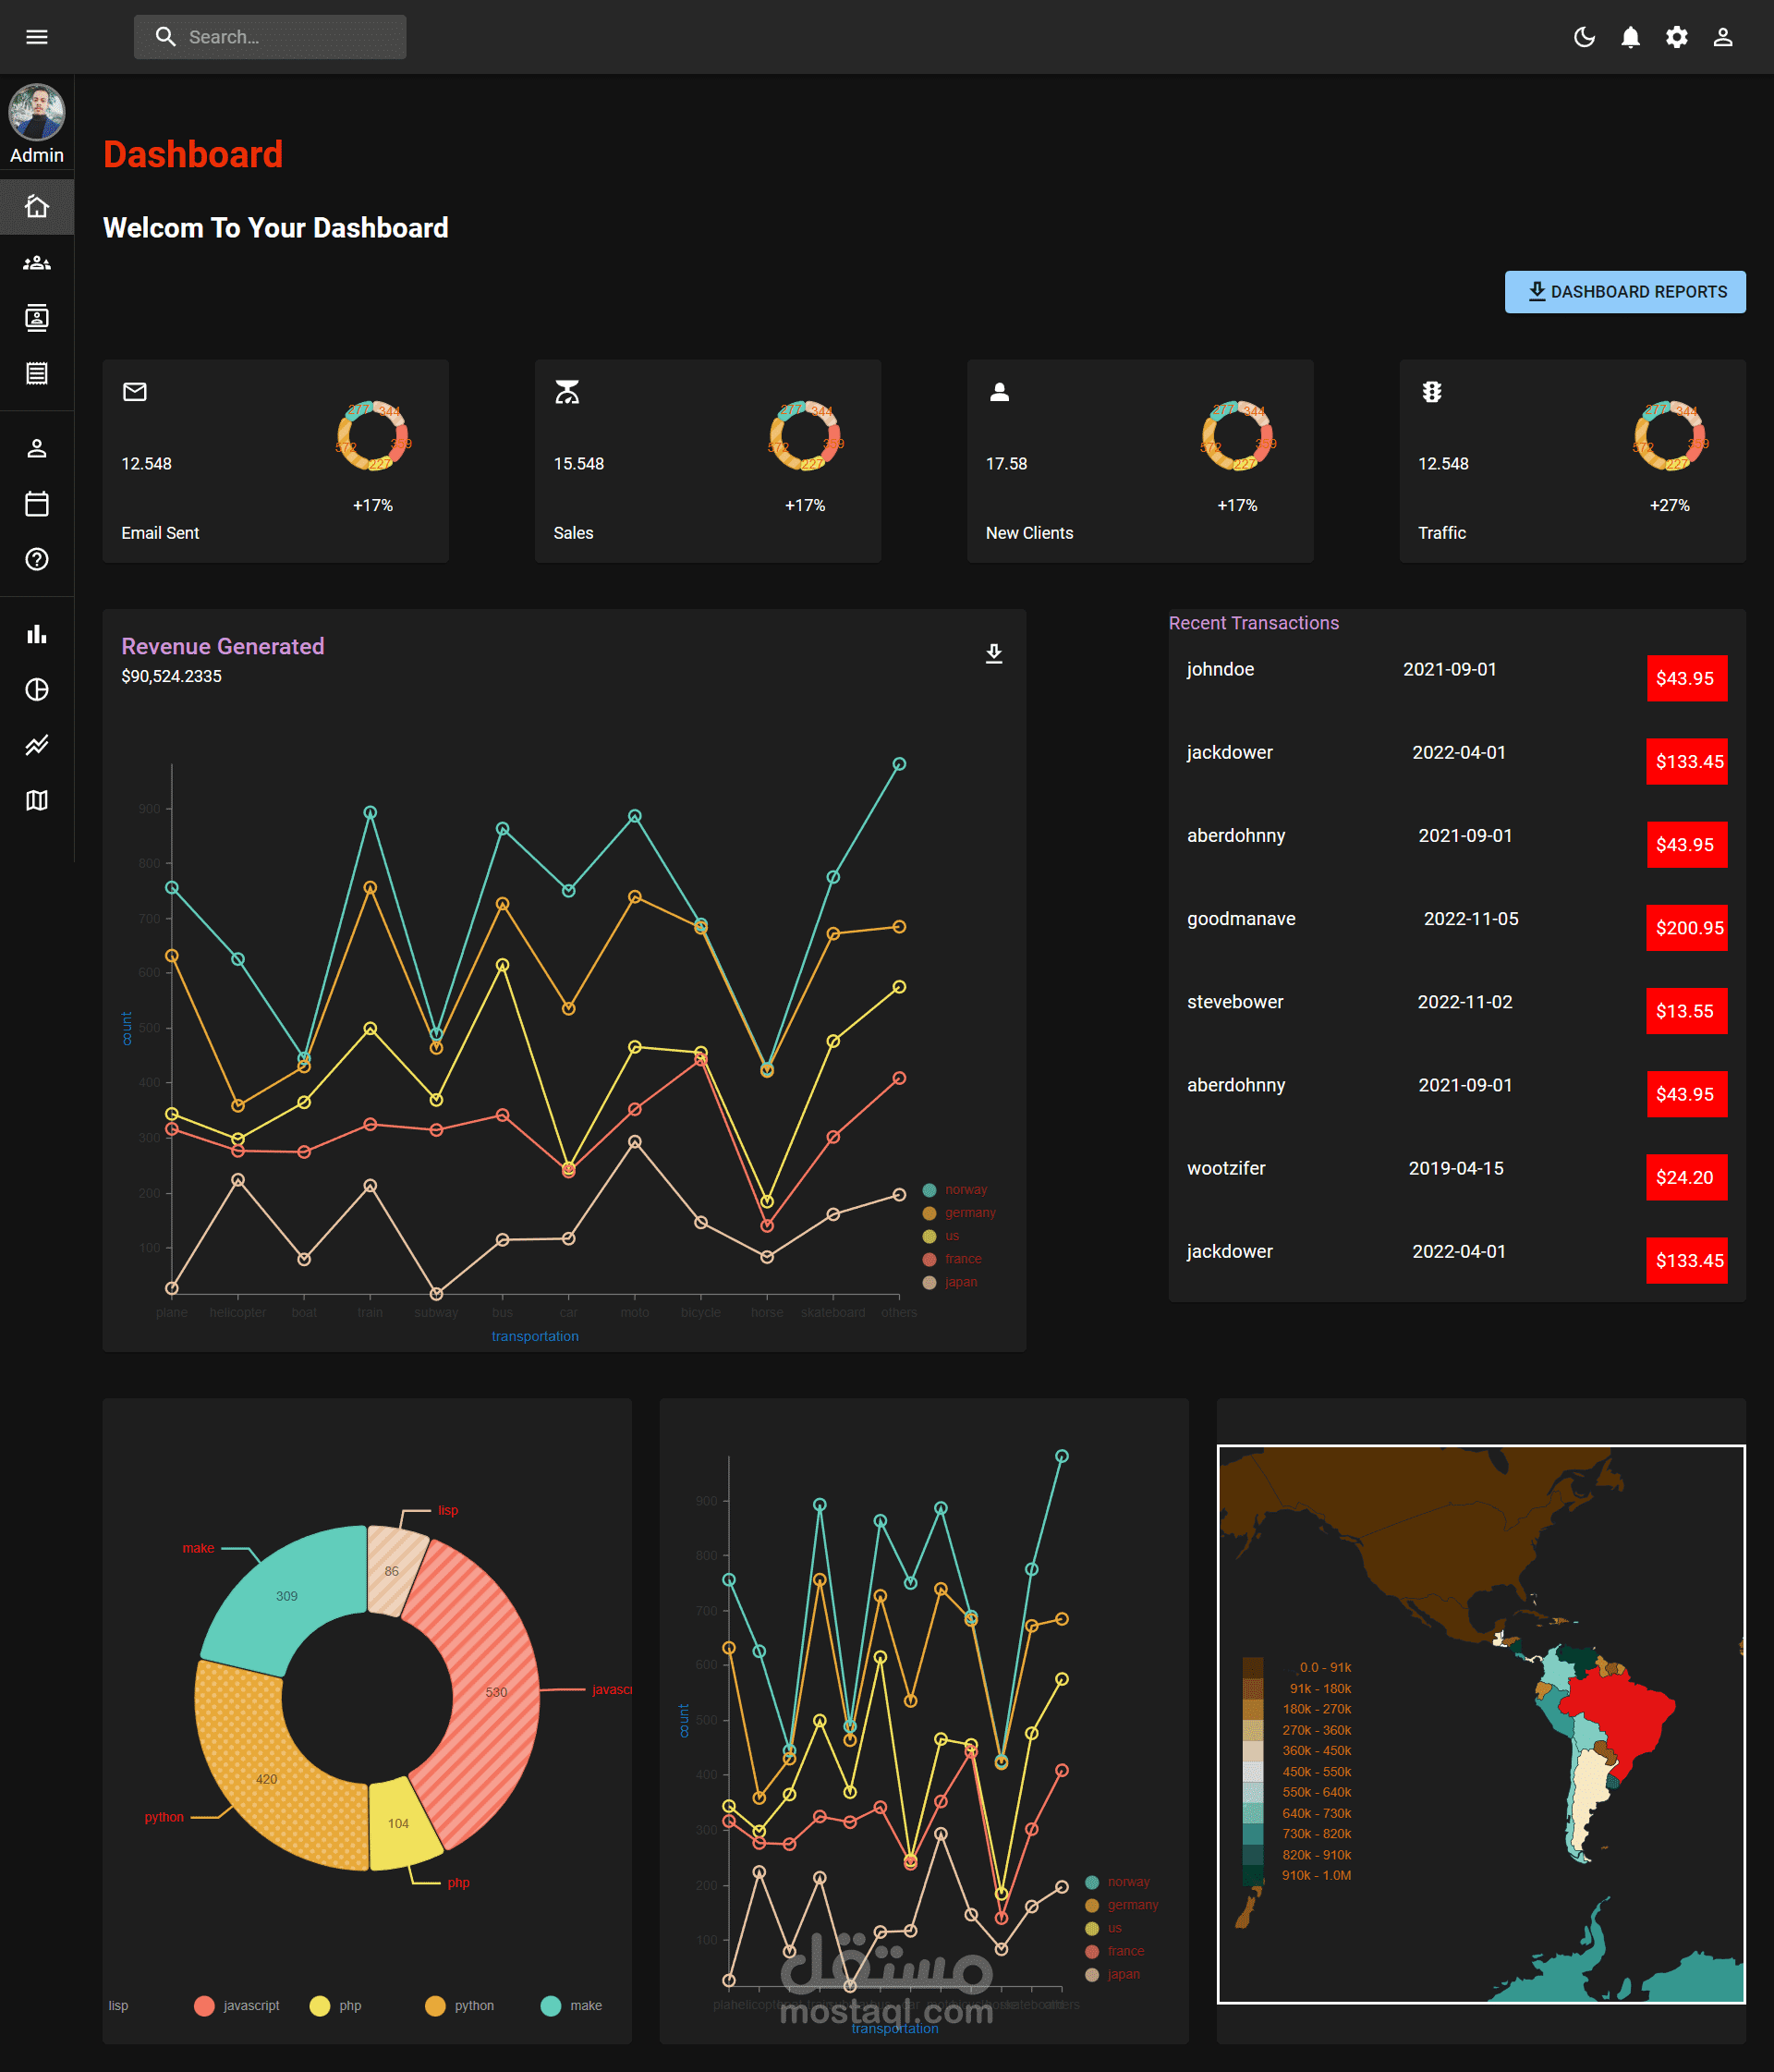Click the Traffic card progress donut
The image size is (1774, 2072).
1669,435
